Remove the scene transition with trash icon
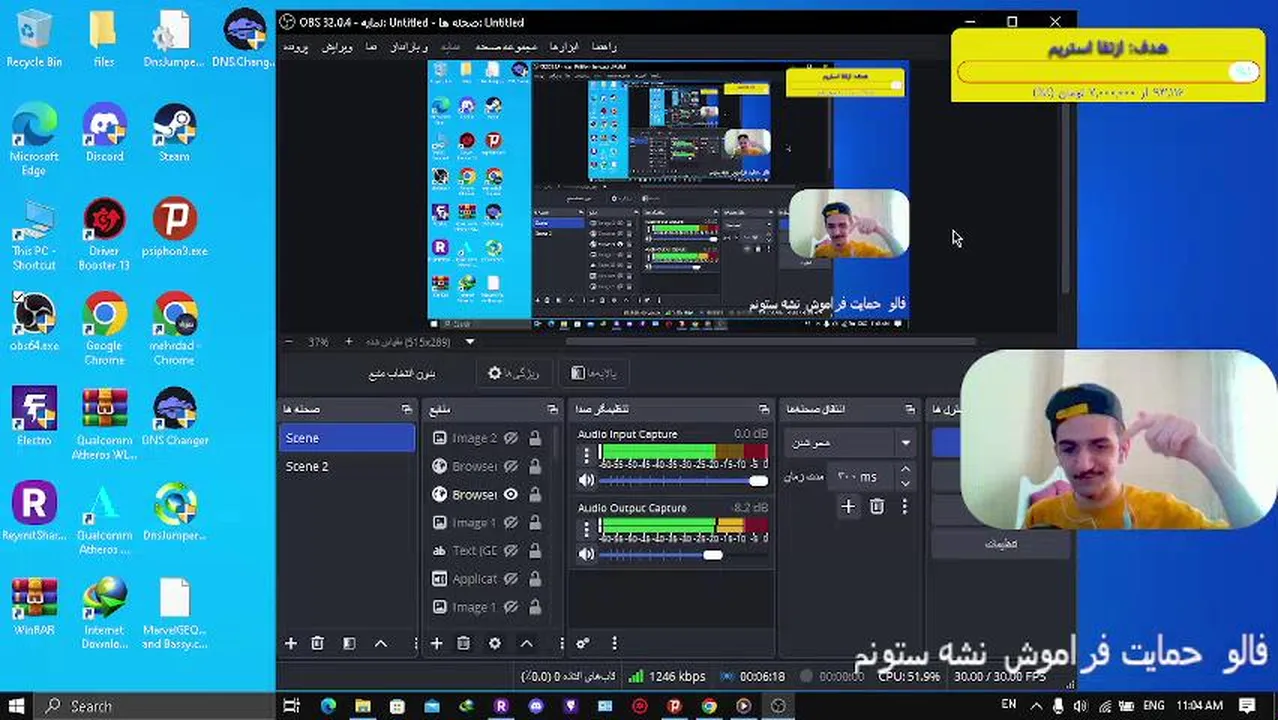Viewport: 1278px width, 720px height. (x=877, y=507)
